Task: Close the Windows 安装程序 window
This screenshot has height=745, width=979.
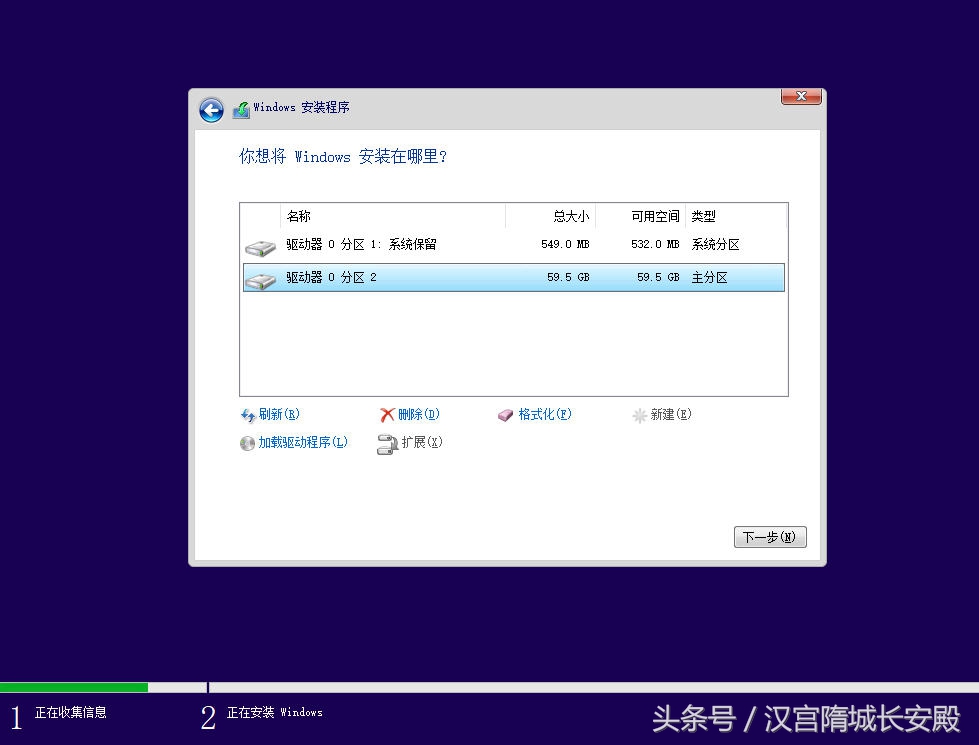Action: (801, 96)
